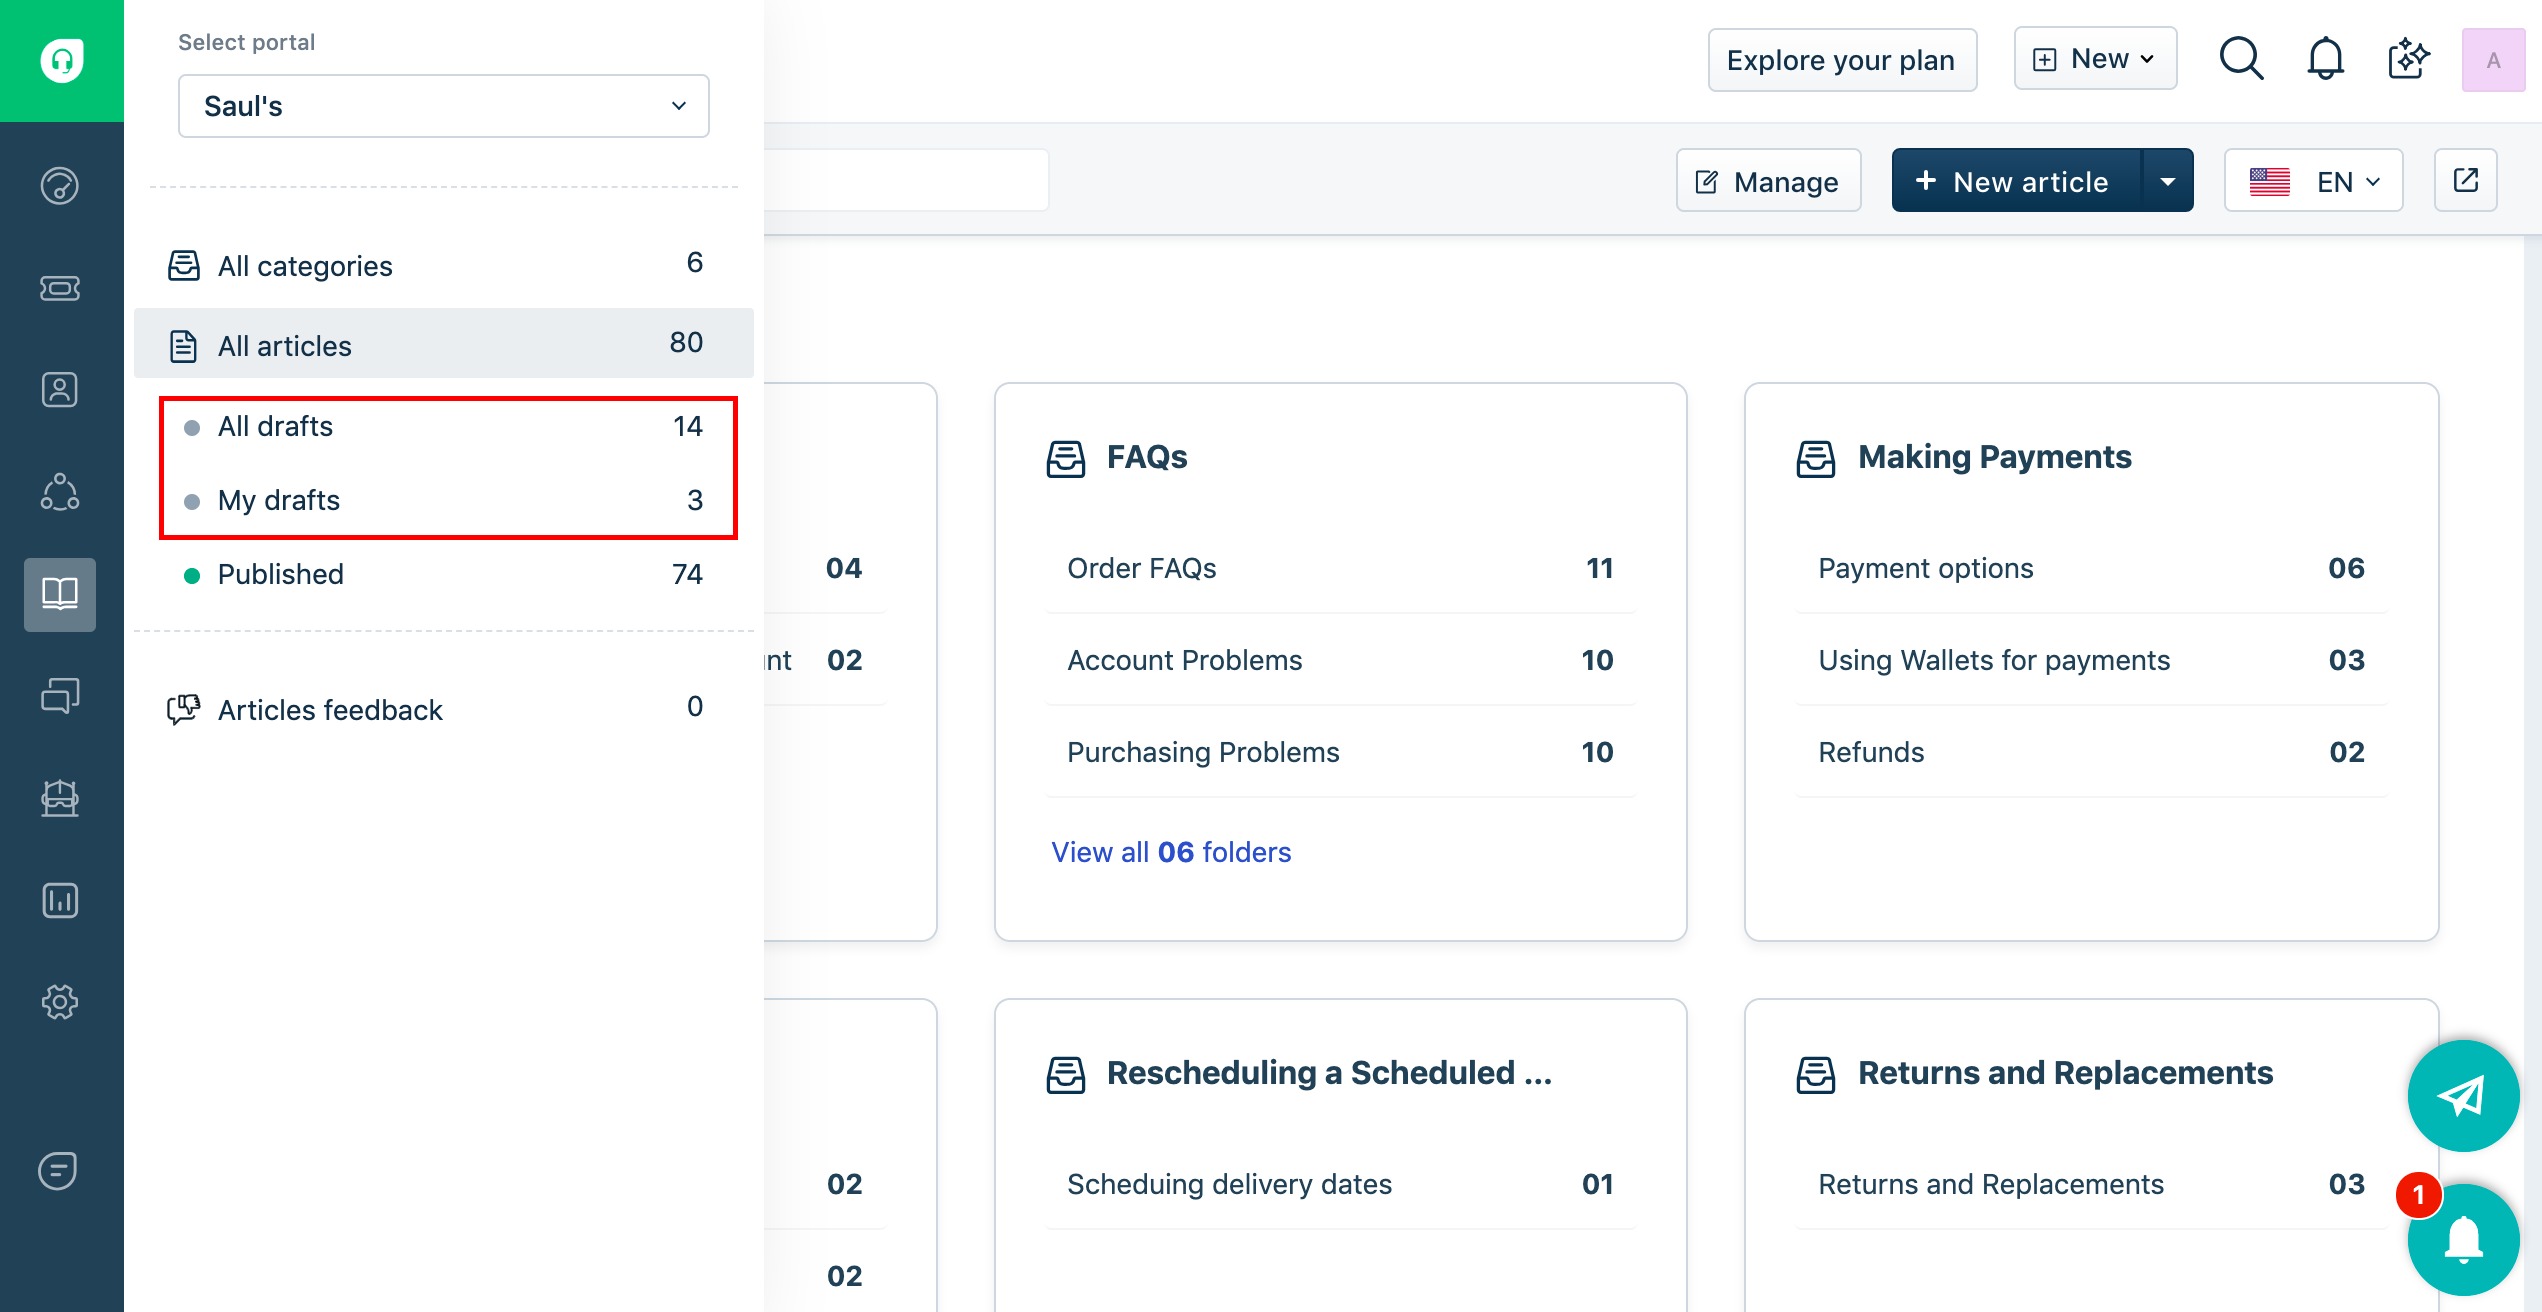Open the Tickets icon in sidebar
Viewport: 2542px width, 1312px height.
(60, 289)
